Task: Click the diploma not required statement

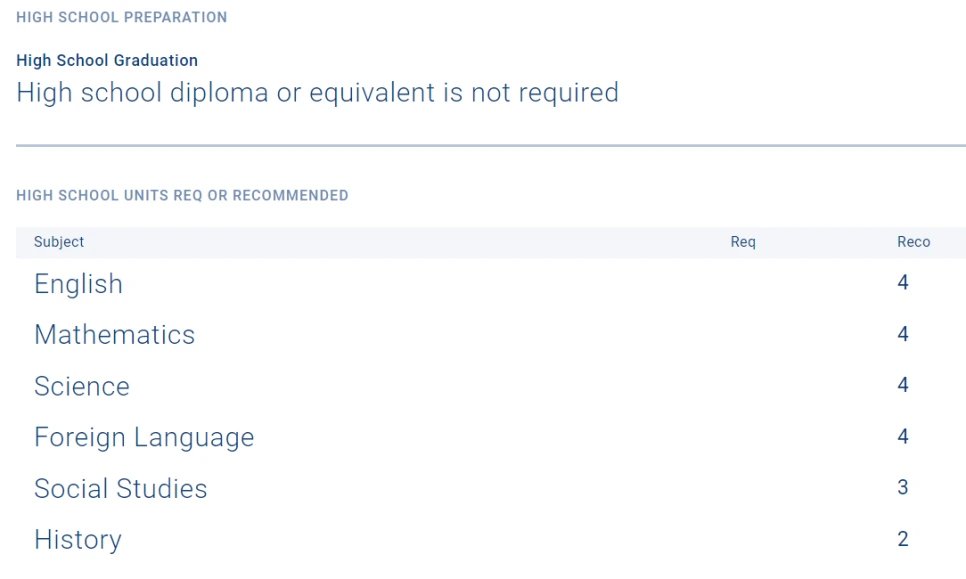Action: point(317,93)
